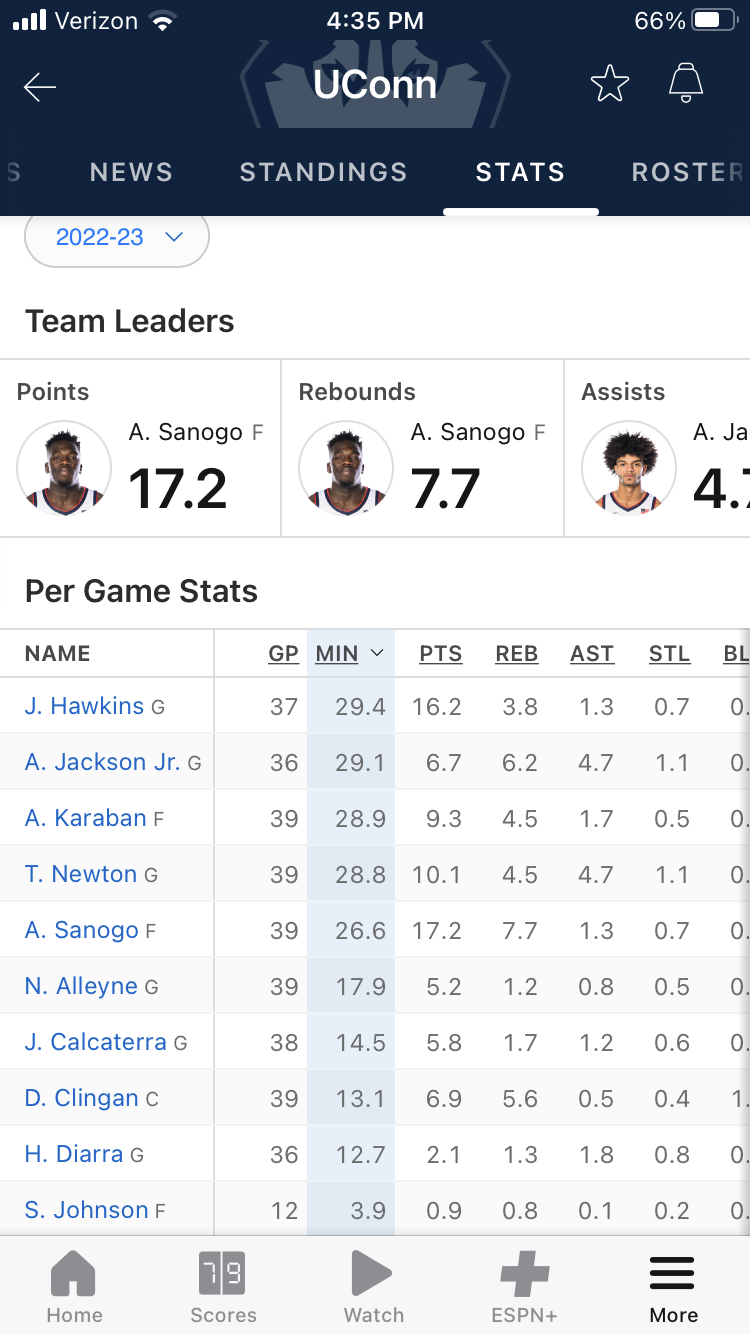Switch to the News tab
This screenshot has width=750, height=1334.
(x=131, y=172)
